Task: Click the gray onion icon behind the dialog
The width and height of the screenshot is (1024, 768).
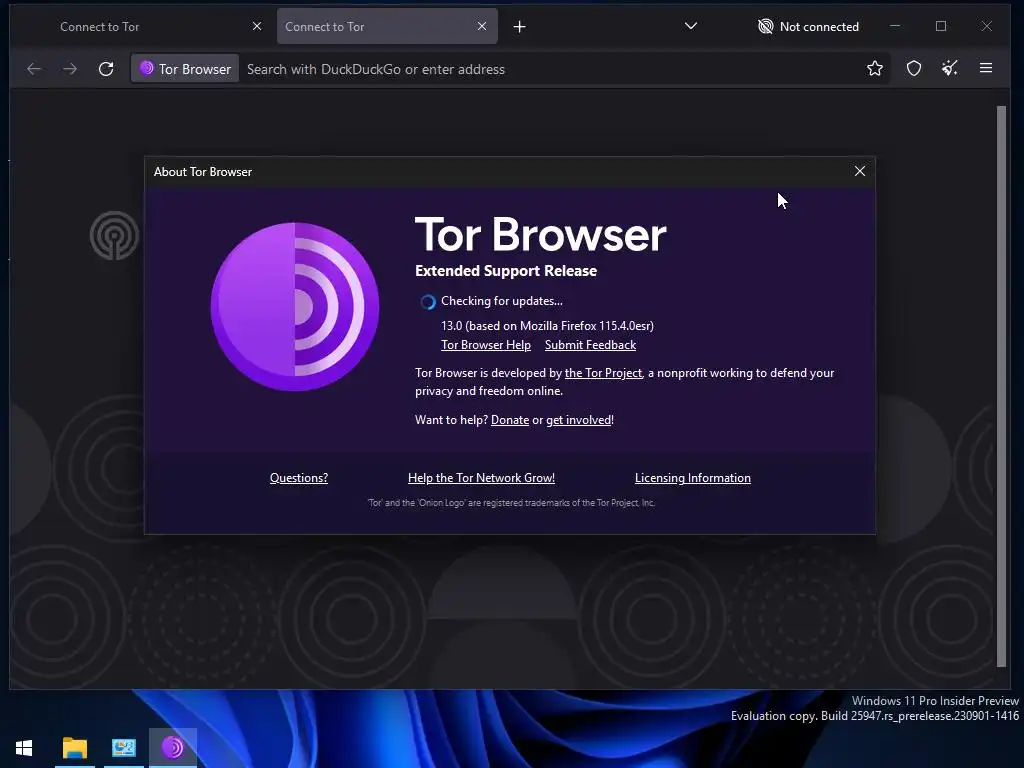Action: click(x=114, y=235)
